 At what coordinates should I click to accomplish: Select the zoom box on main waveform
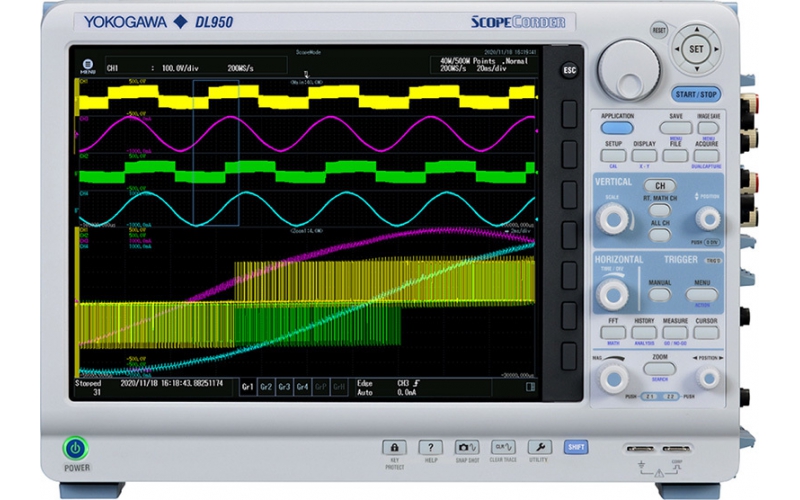click(216, 153)
